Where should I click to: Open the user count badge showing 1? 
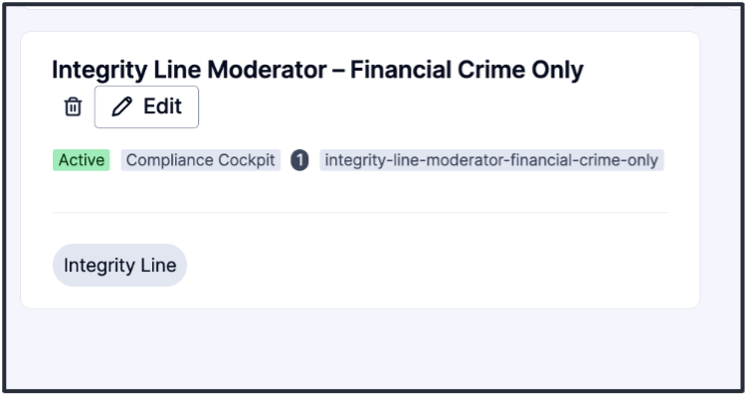pyautogui.click(x=300, y=160)
